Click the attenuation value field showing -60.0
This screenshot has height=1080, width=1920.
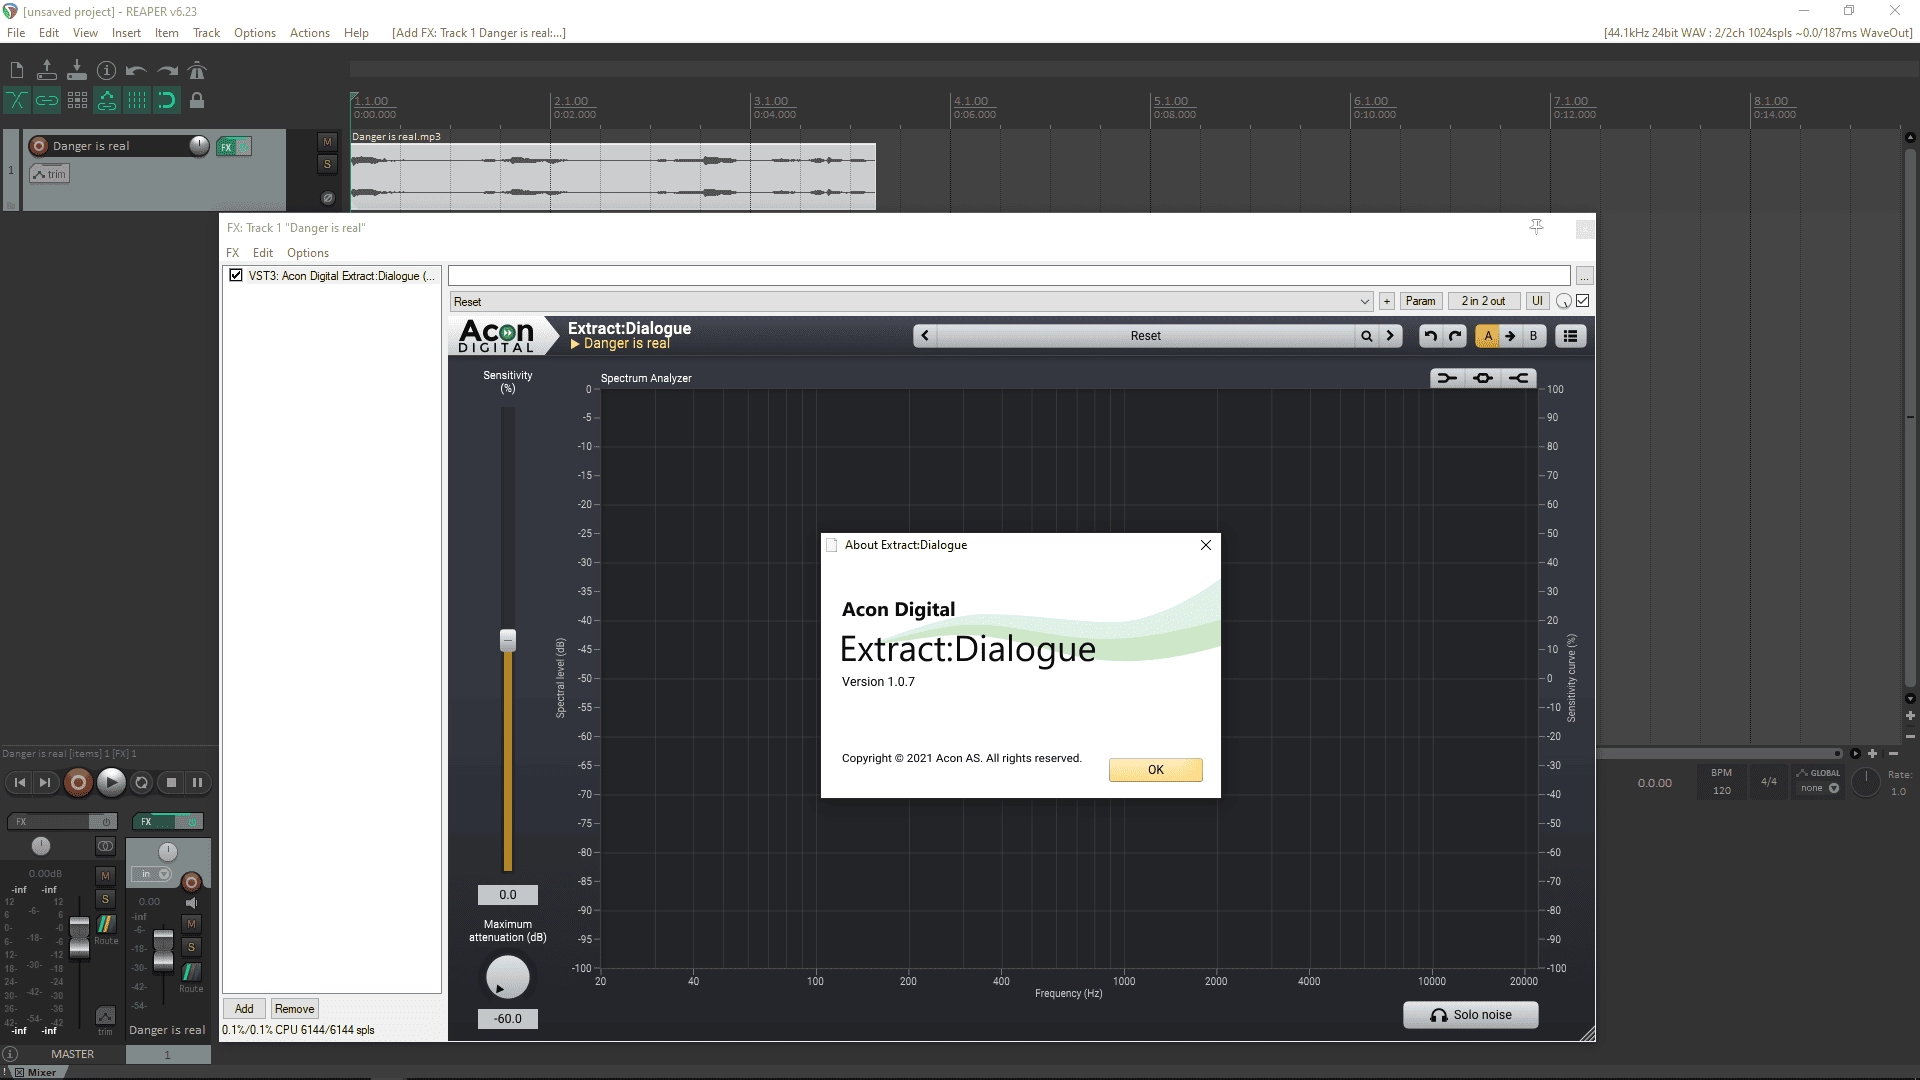click(508, 1019)
